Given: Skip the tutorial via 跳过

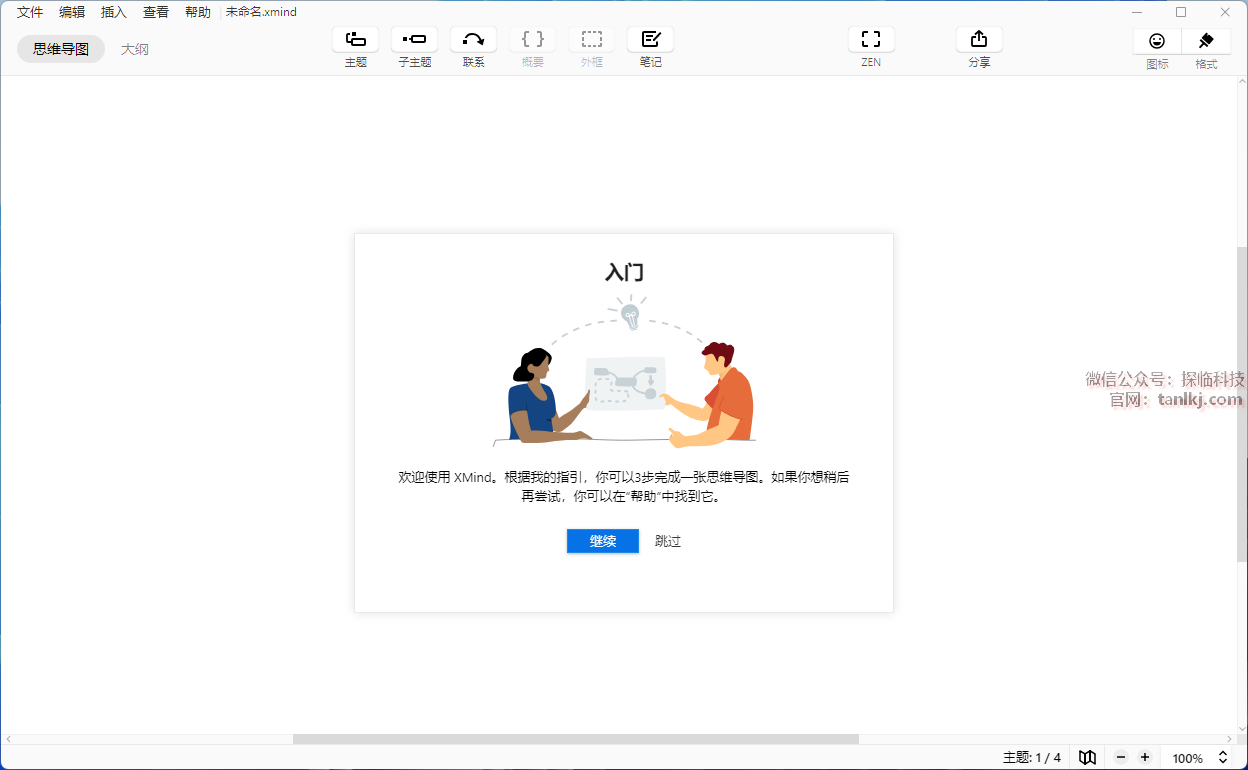Looking at the screenshot, I should click(x=668, y=541).
